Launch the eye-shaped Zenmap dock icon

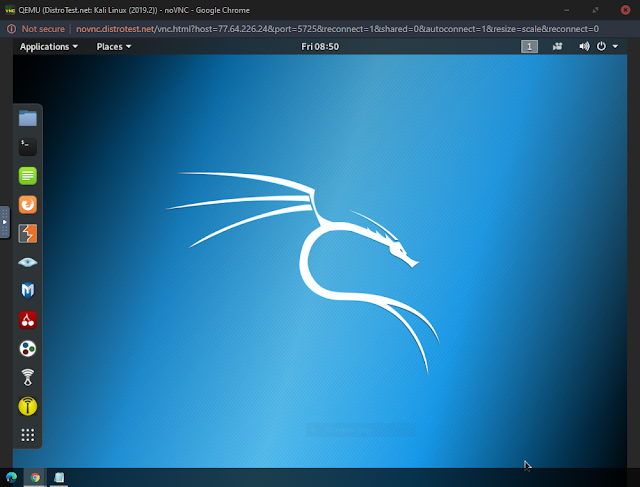28,262
